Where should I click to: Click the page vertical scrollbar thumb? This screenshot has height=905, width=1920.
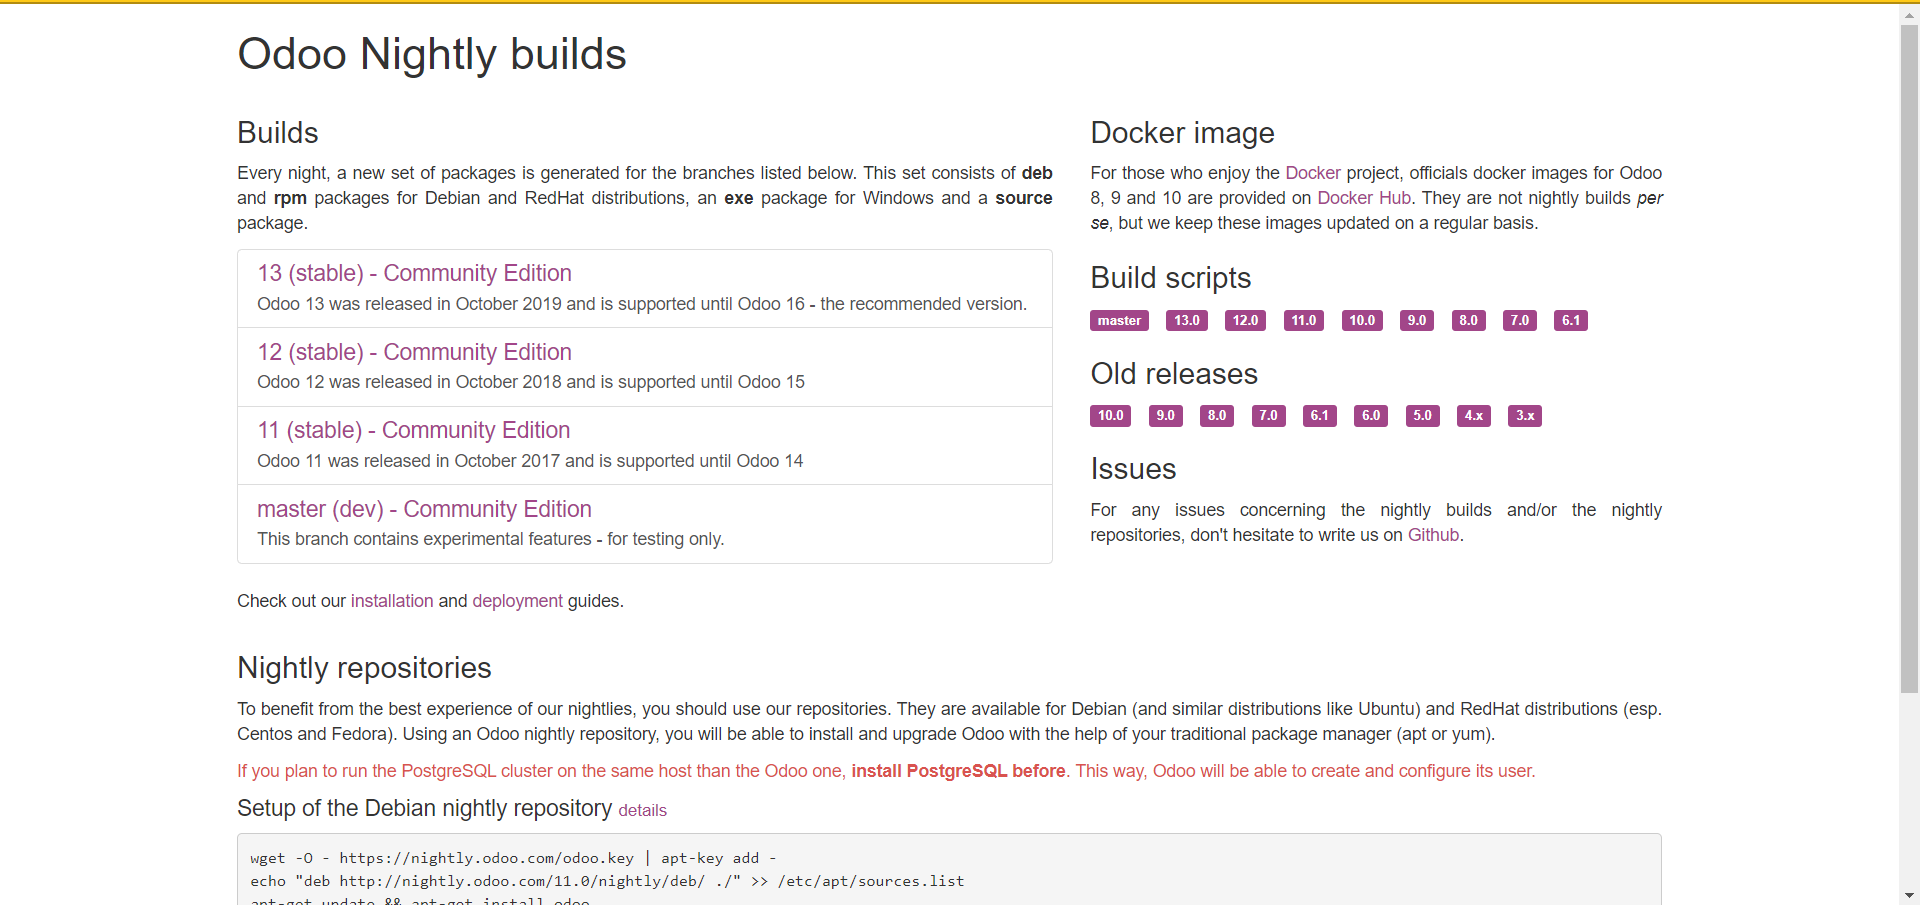click(x=1909, y=357)
